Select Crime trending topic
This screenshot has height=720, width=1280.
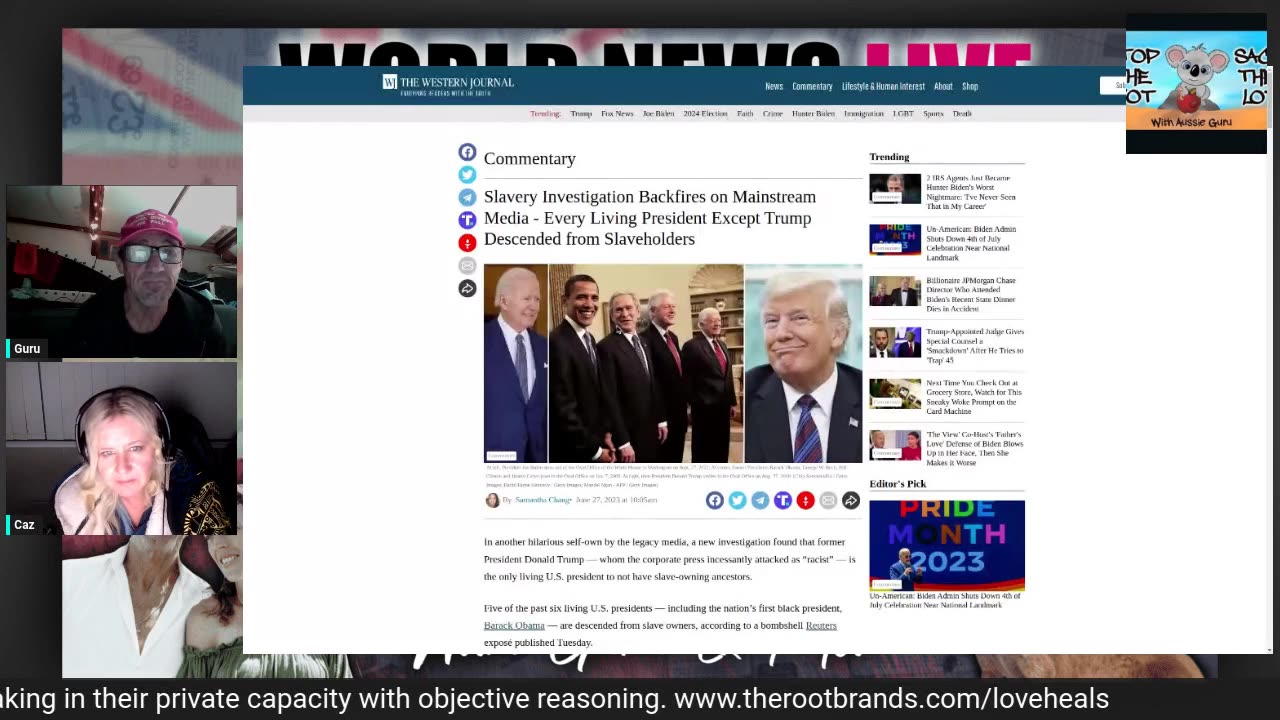[772, 114]
